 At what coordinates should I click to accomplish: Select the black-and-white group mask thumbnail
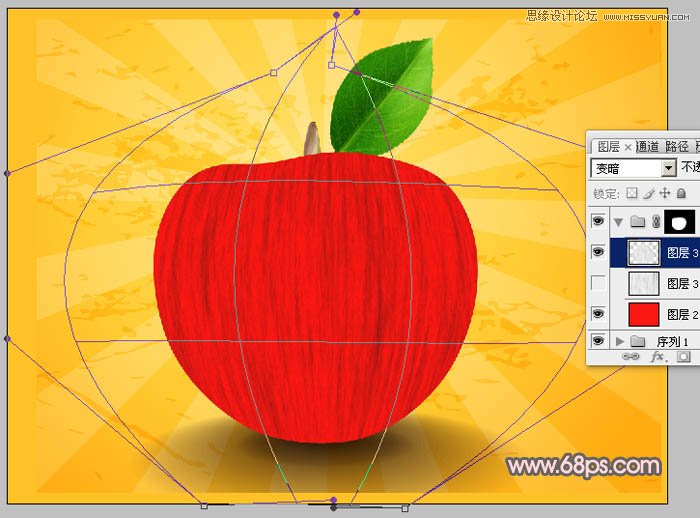(679, 222)
